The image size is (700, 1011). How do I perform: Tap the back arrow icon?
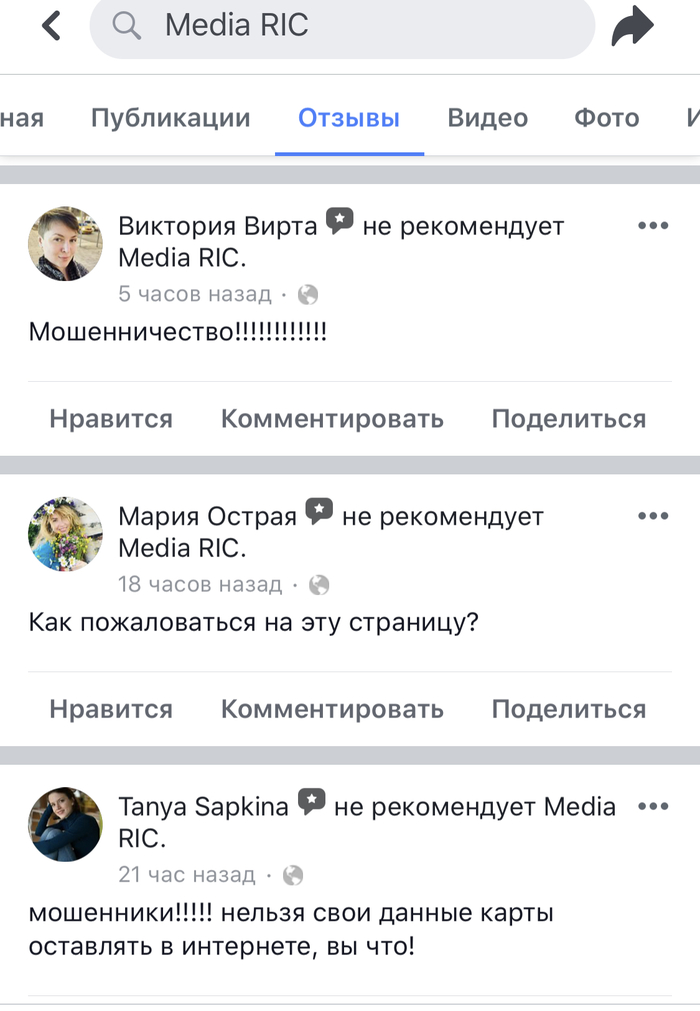click(x=52, y=26)
